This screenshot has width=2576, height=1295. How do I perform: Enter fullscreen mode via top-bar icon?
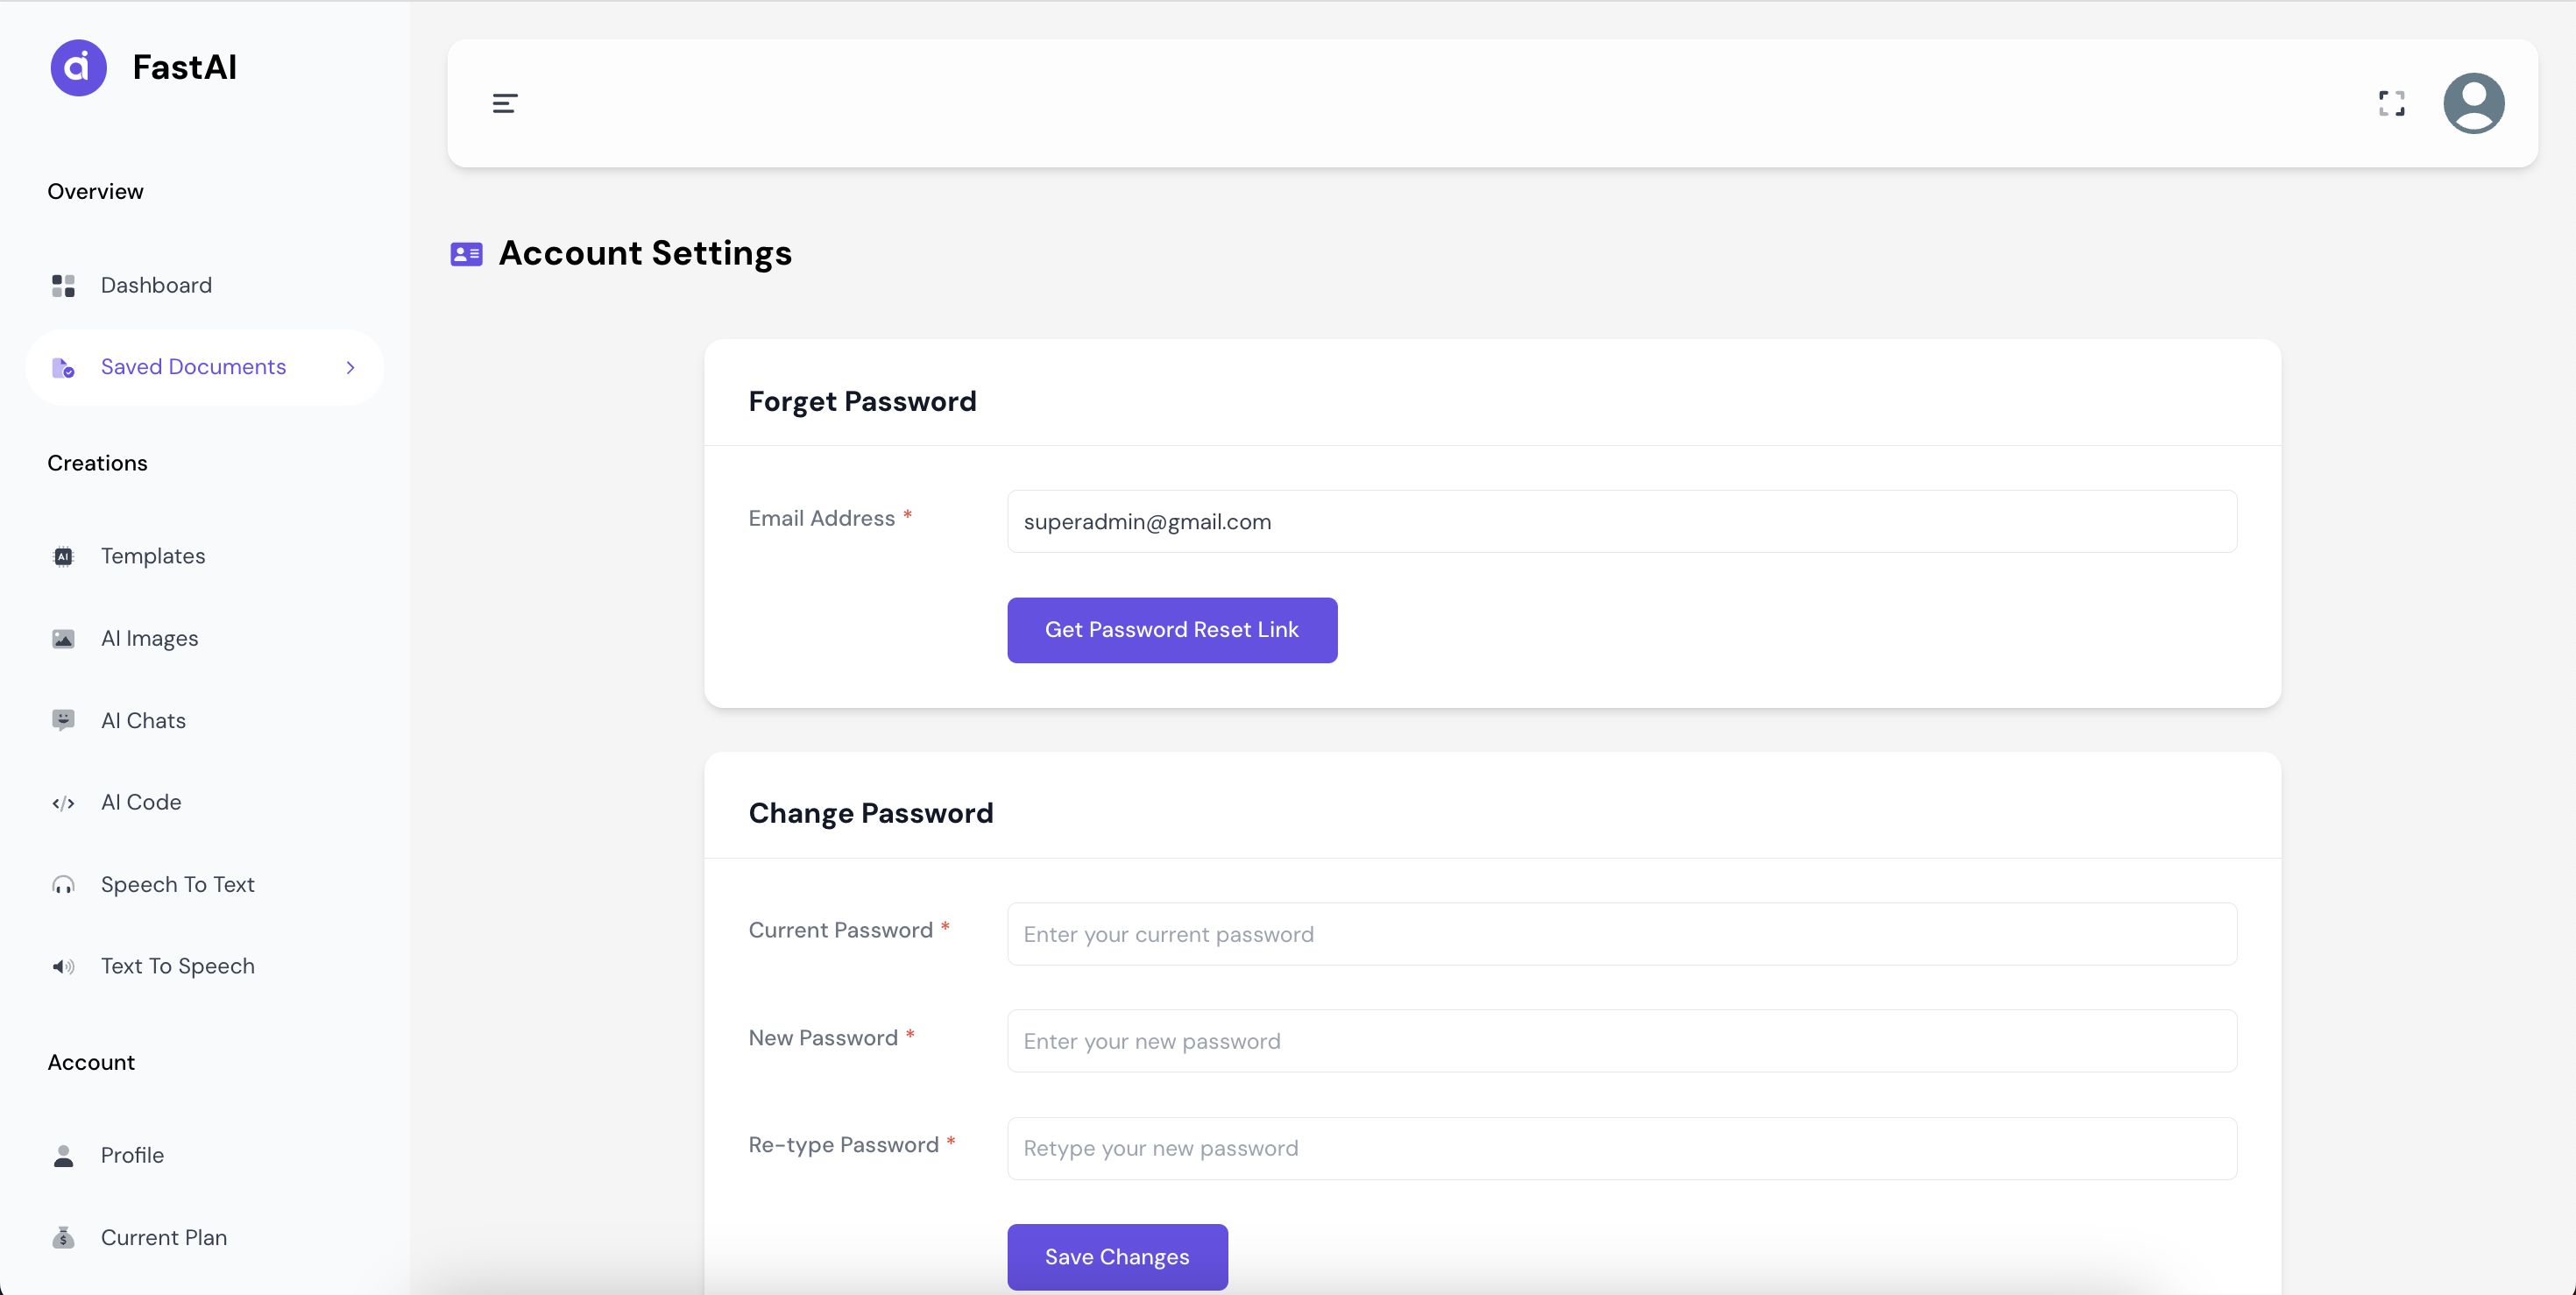(2391, 103)
